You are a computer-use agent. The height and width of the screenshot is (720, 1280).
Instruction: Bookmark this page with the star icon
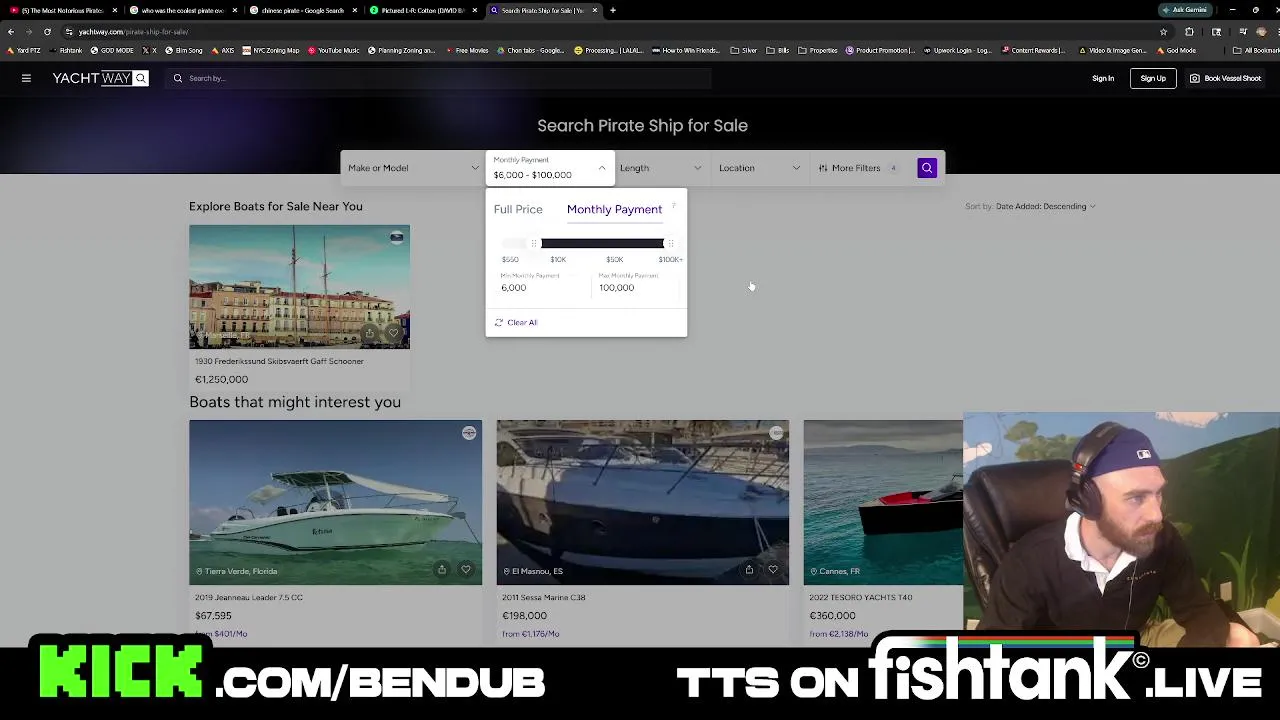(x=1163, y=31)
